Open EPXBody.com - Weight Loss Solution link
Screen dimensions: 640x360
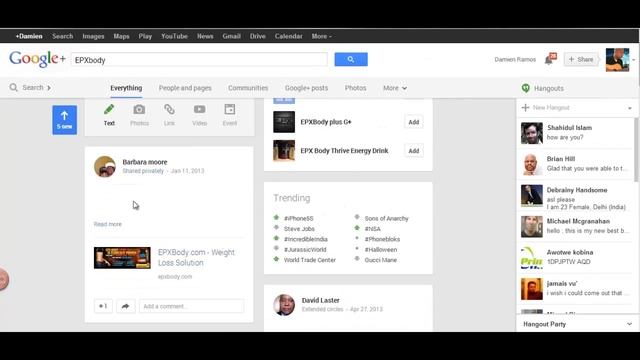[x=196, y=258]
